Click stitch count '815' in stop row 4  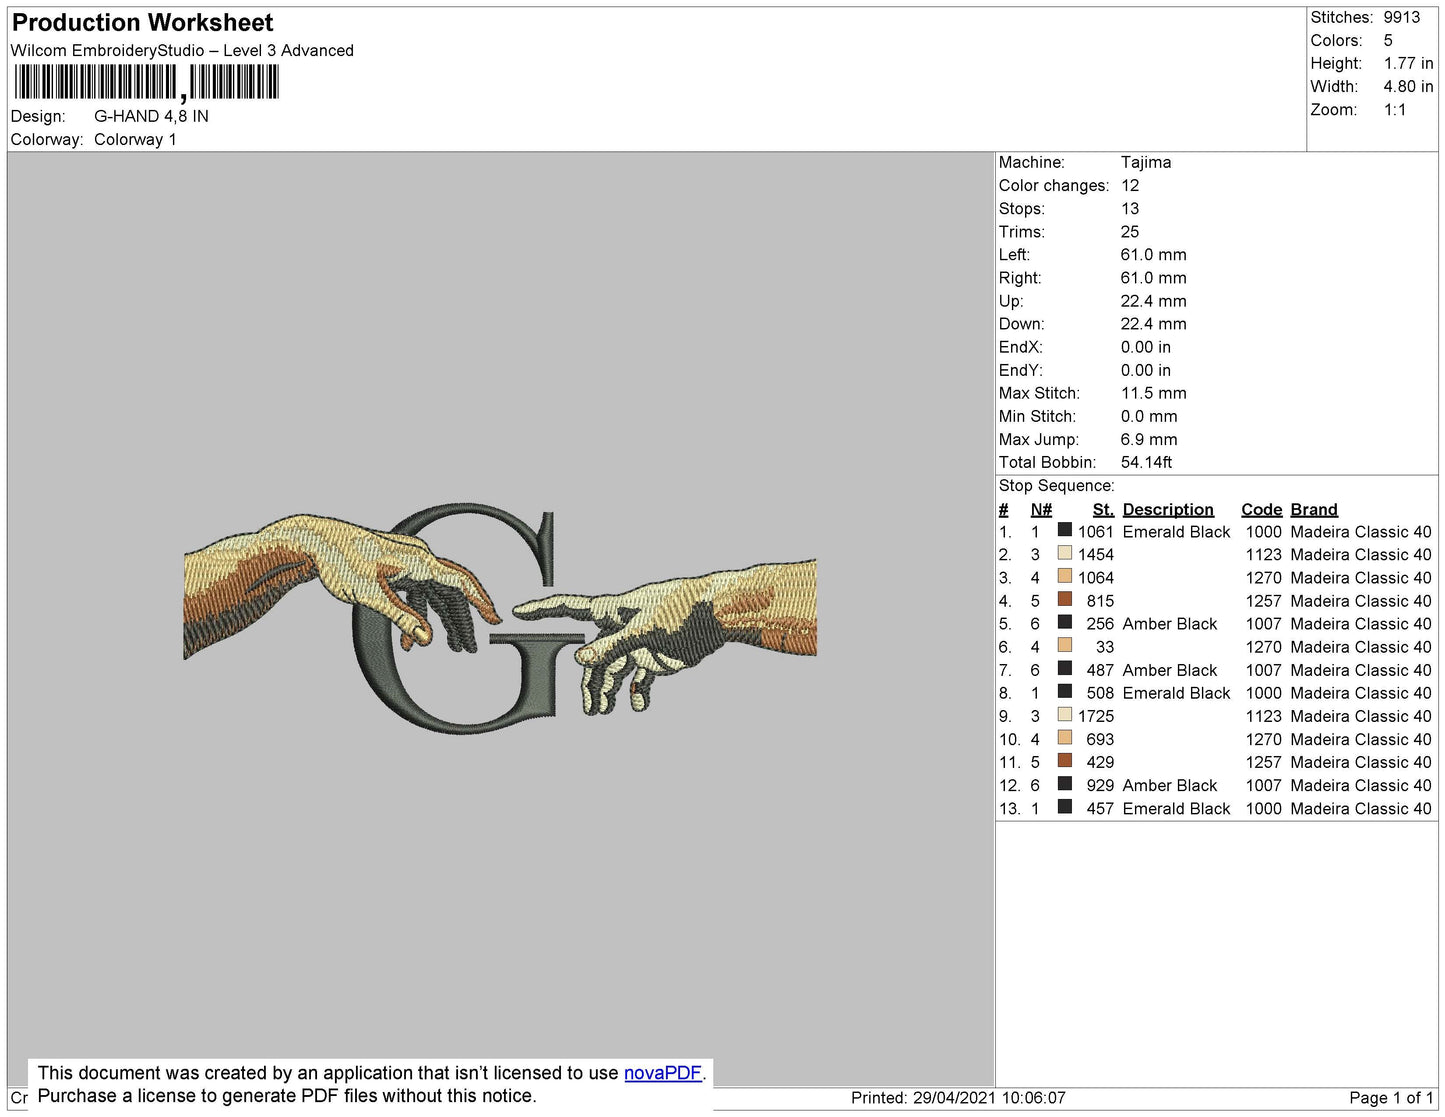pos(1100,601)
